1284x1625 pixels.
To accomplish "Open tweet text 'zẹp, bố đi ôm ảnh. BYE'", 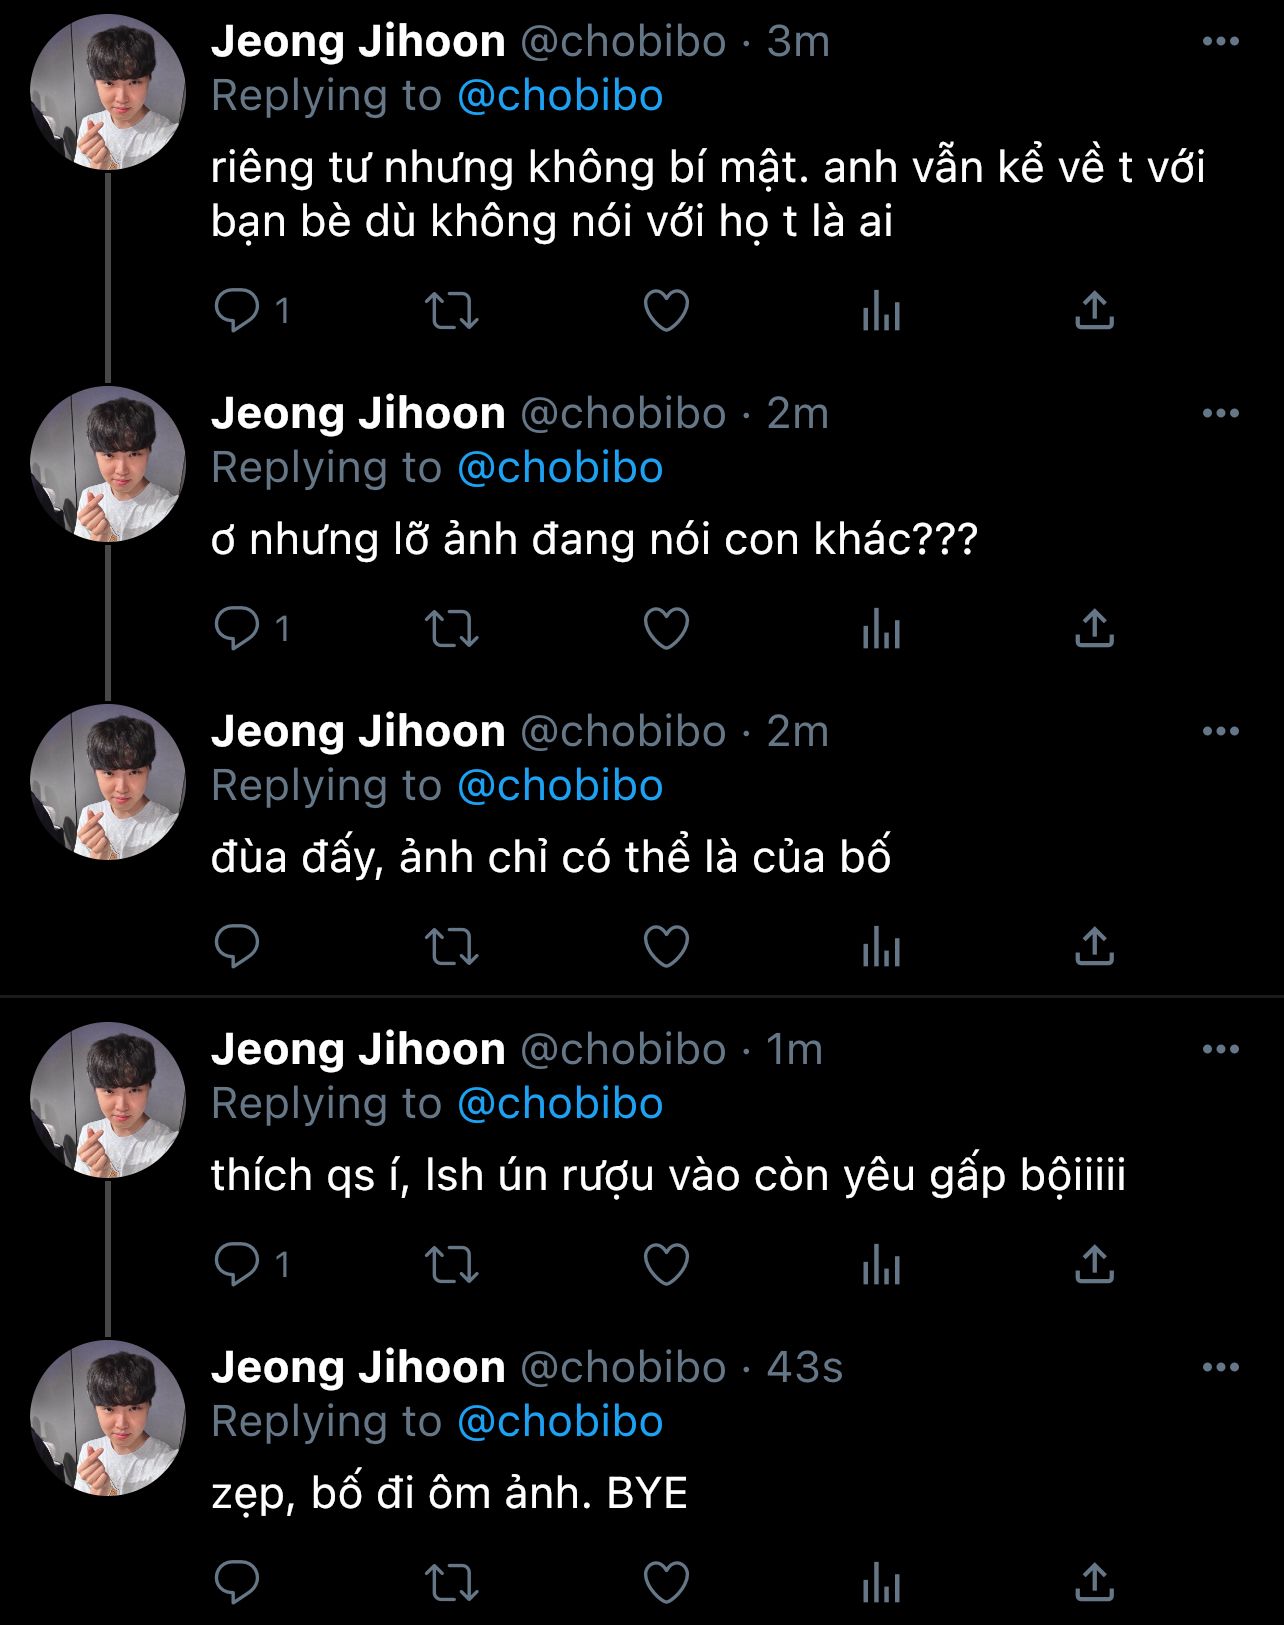I will [449, 1494].
